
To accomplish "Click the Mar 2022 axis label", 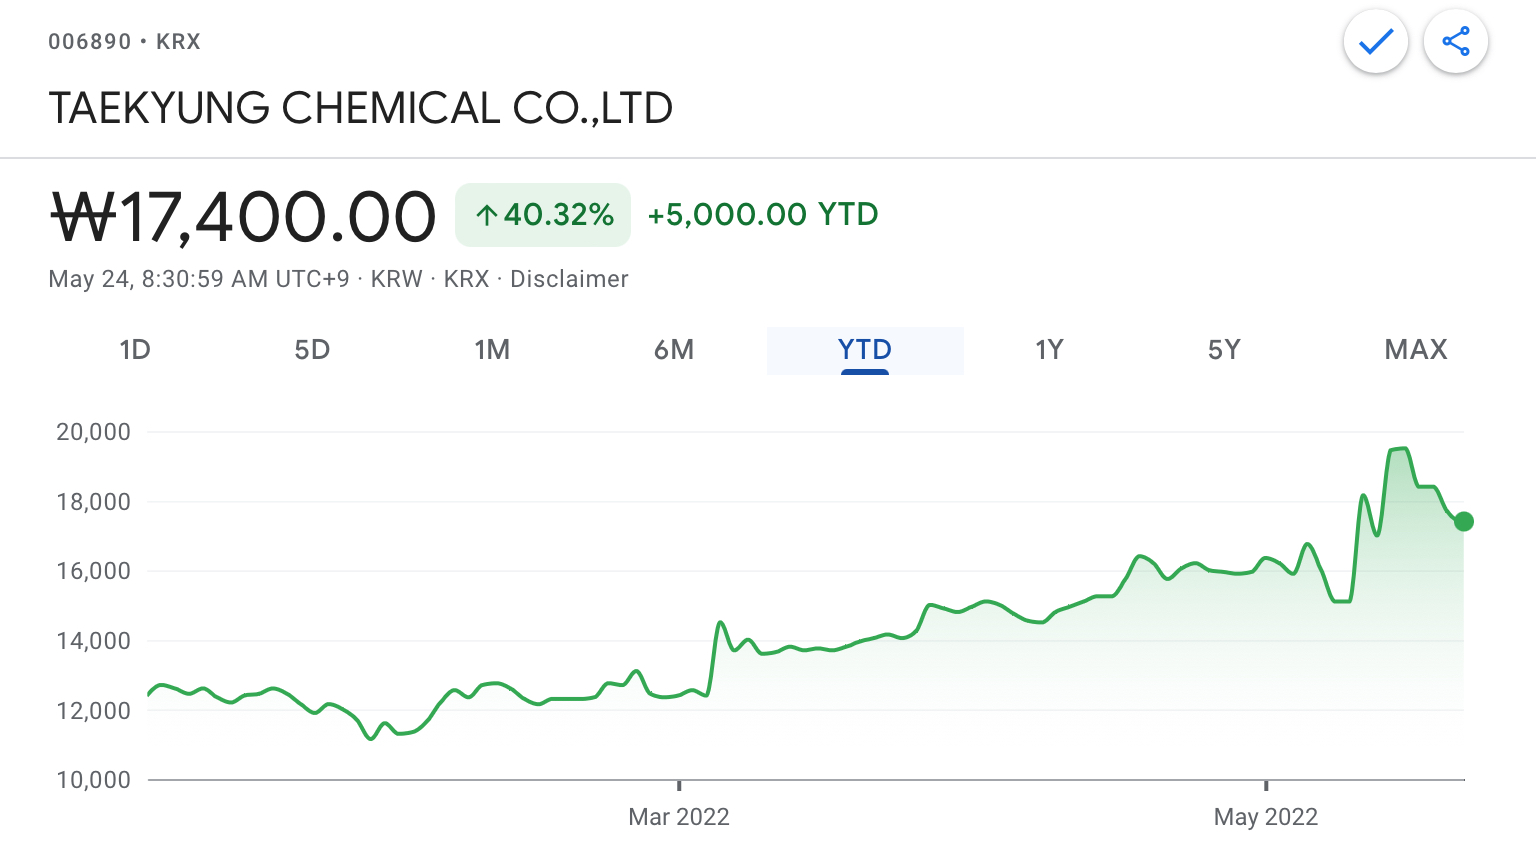I will coord(679,817).
